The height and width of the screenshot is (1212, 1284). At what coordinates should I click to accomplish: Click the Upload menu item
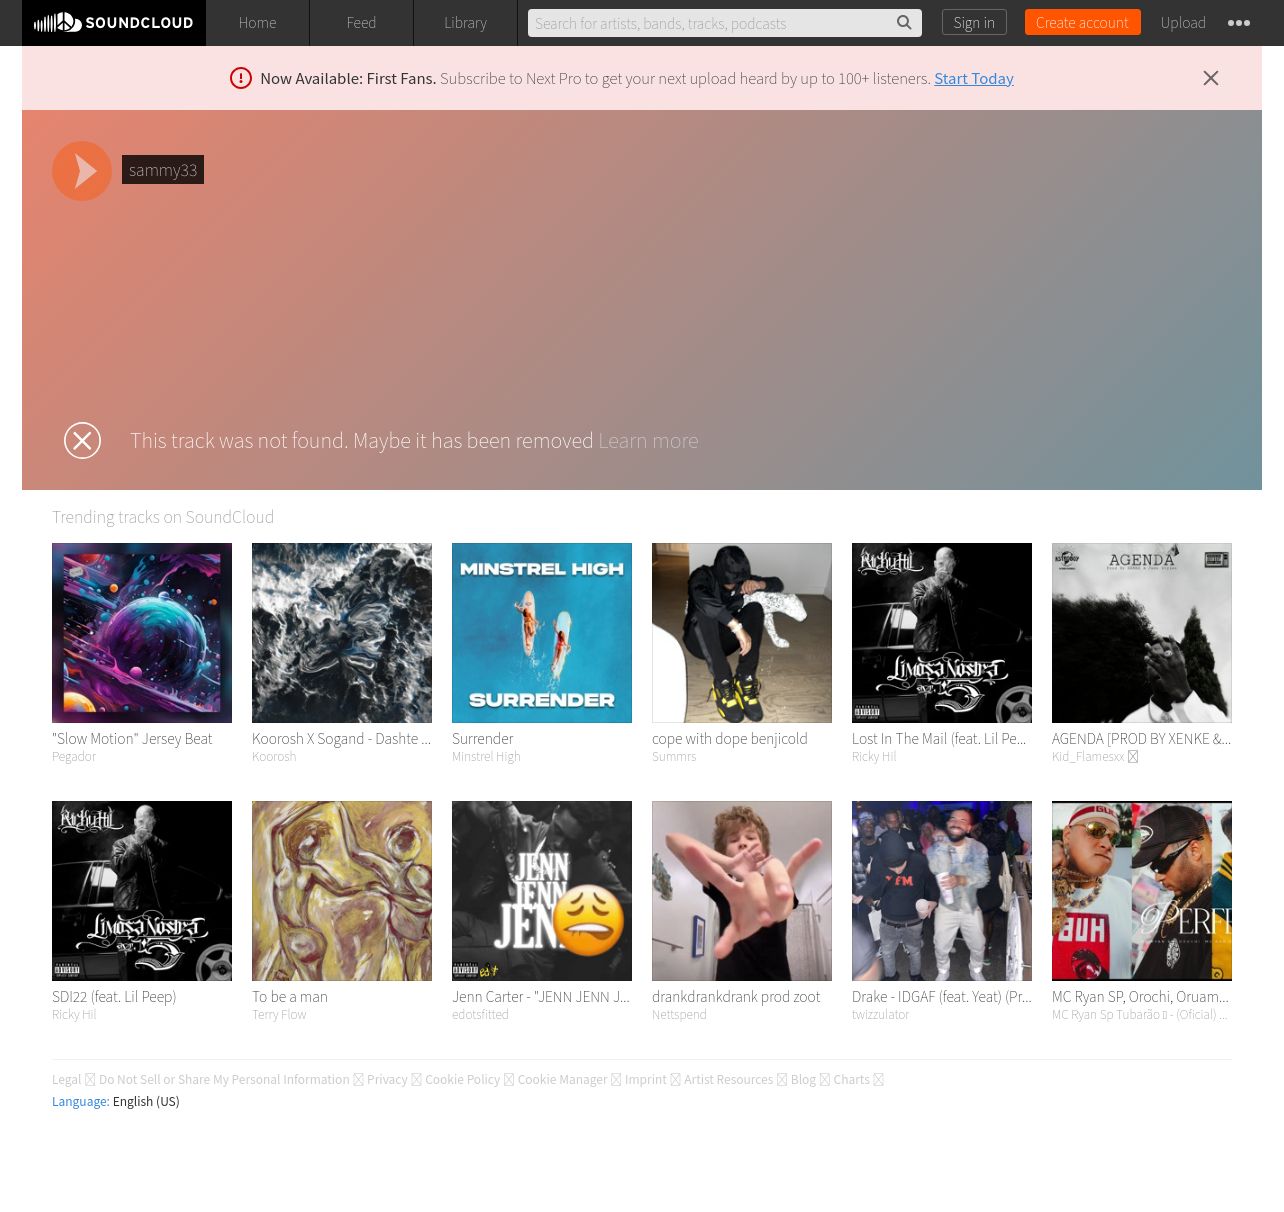1183,22
